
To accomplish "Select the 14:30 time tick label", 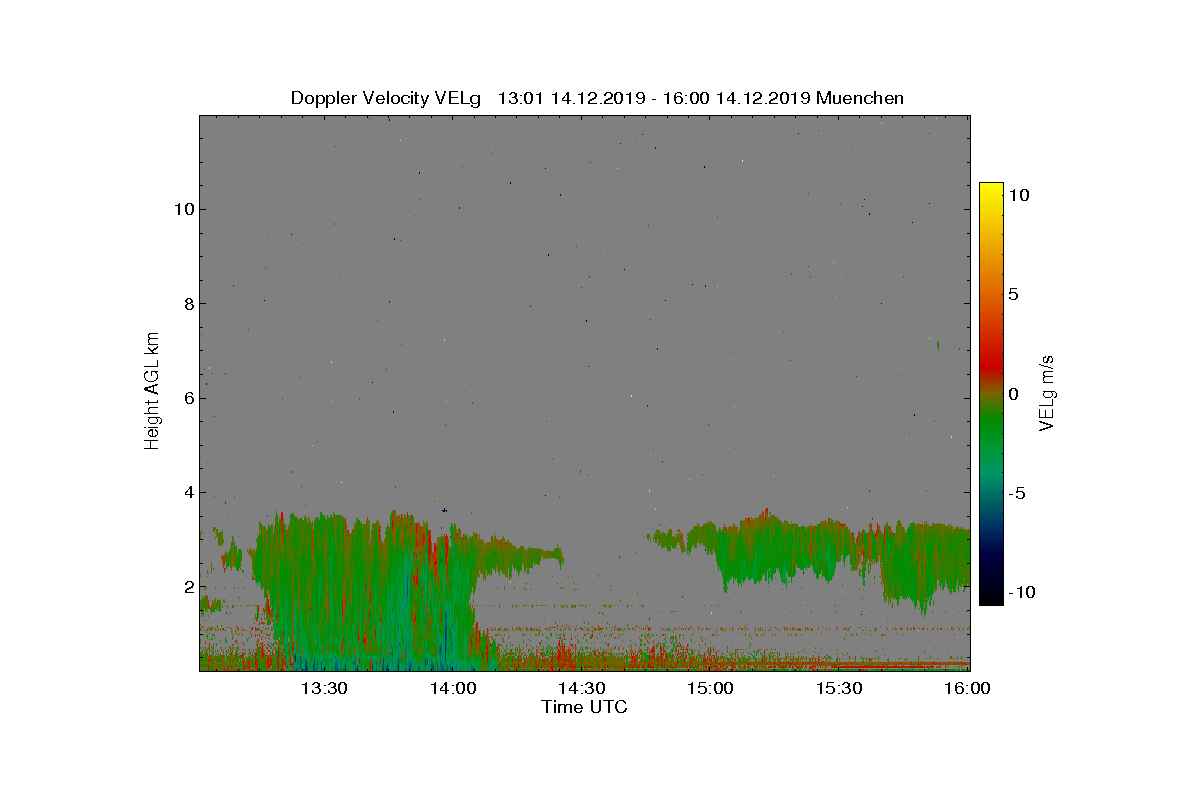I will (x=582, y=688).
